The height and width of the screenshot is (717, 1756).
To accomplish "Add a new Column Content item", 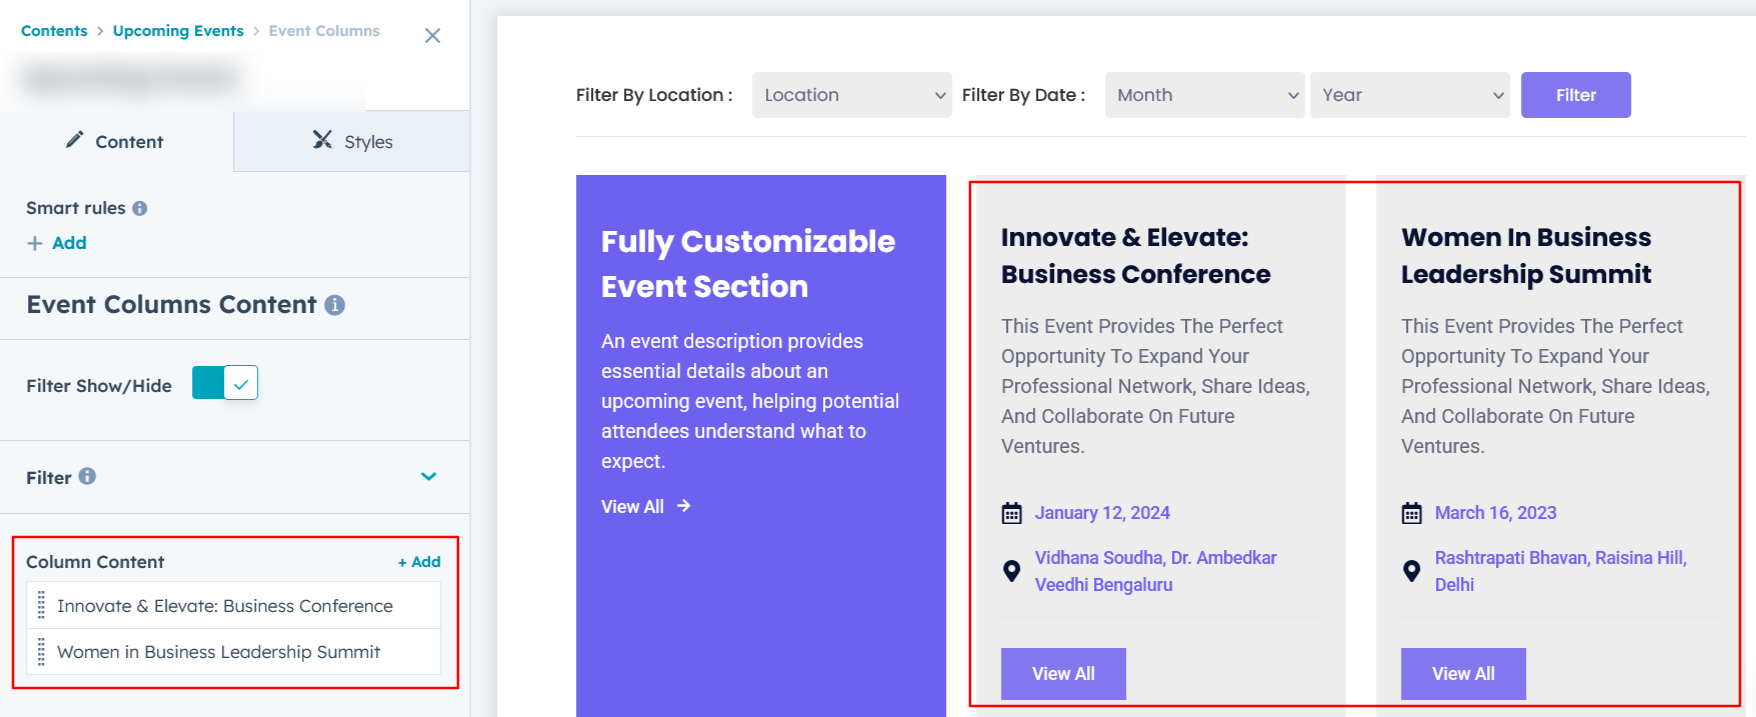I will point(419,562).
